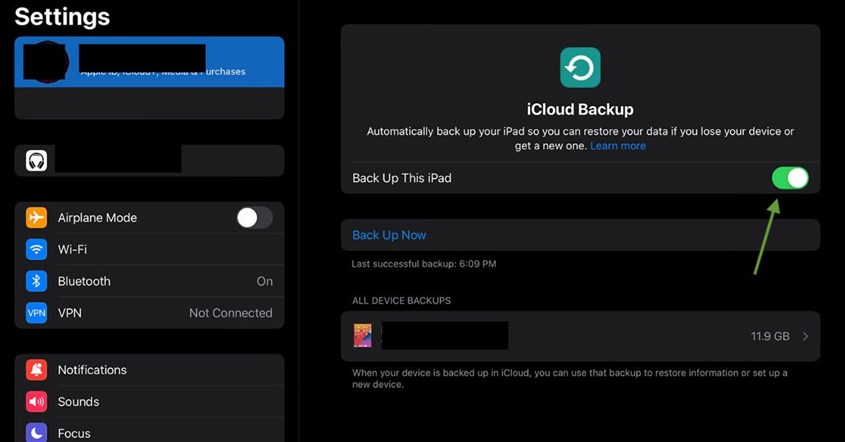This screenshot has height=442, width=845.
Task: Click the Bluetooth icon in sidebar
Action: click(37, 281)
